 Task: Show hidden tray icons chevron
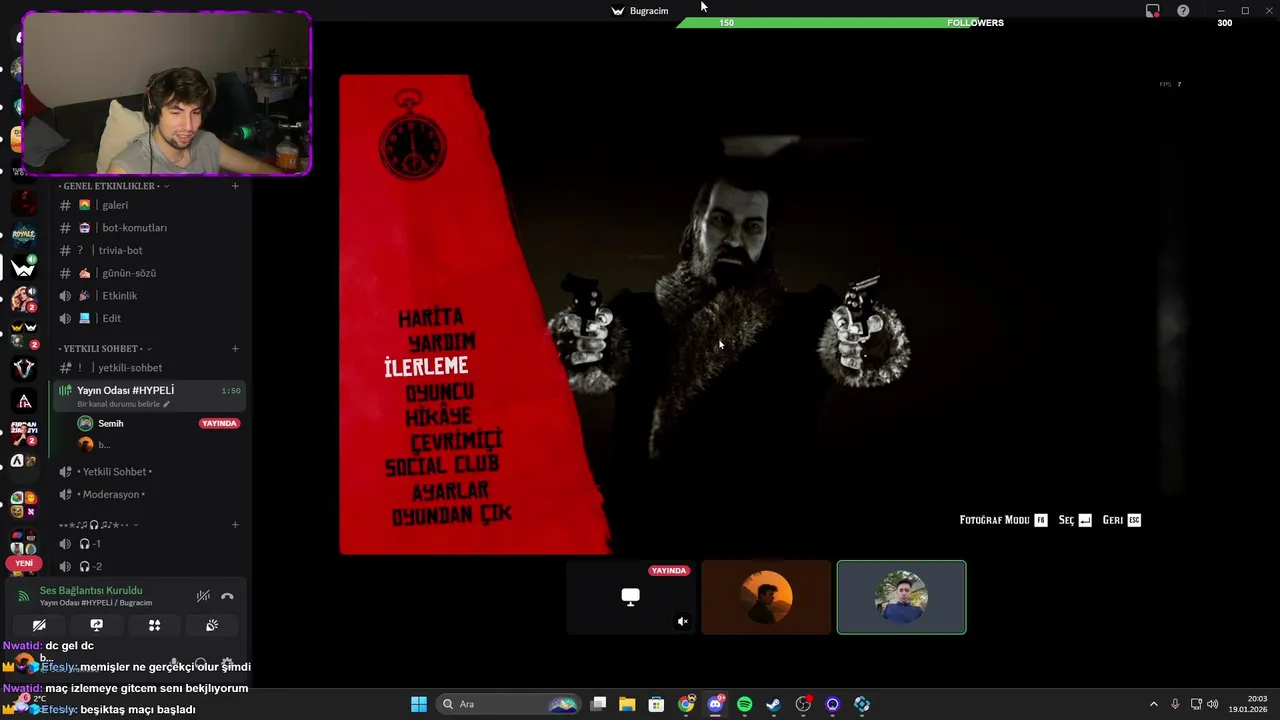point(1153,704)
